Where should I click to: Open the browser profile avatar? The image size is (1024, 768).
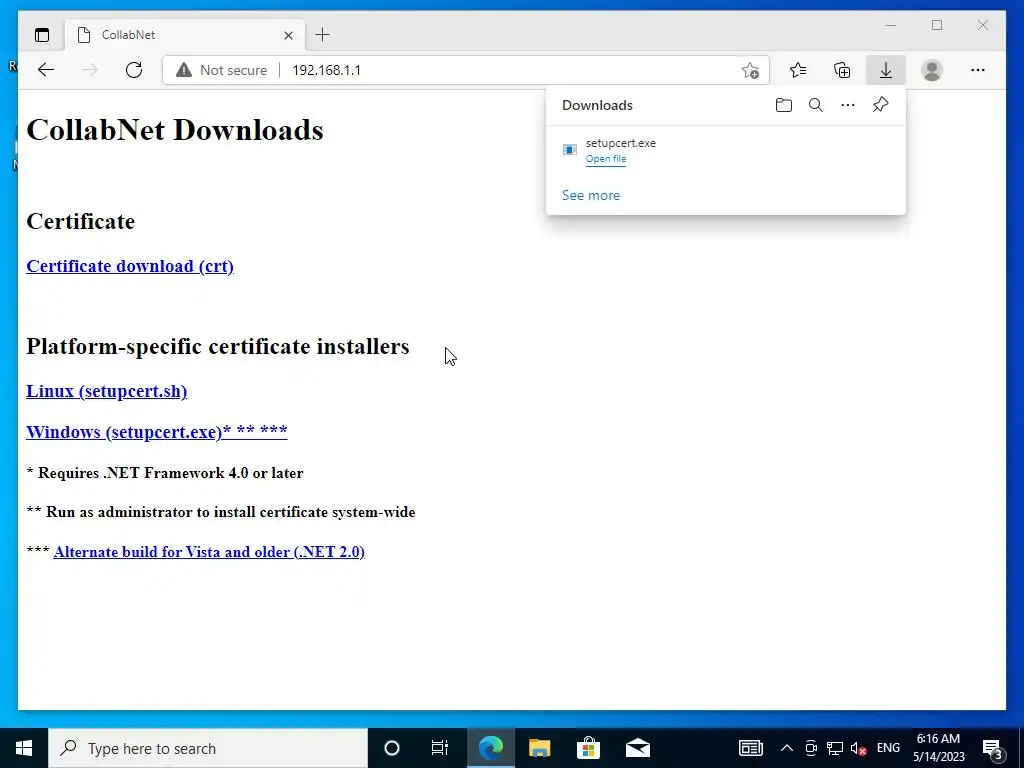932,70
